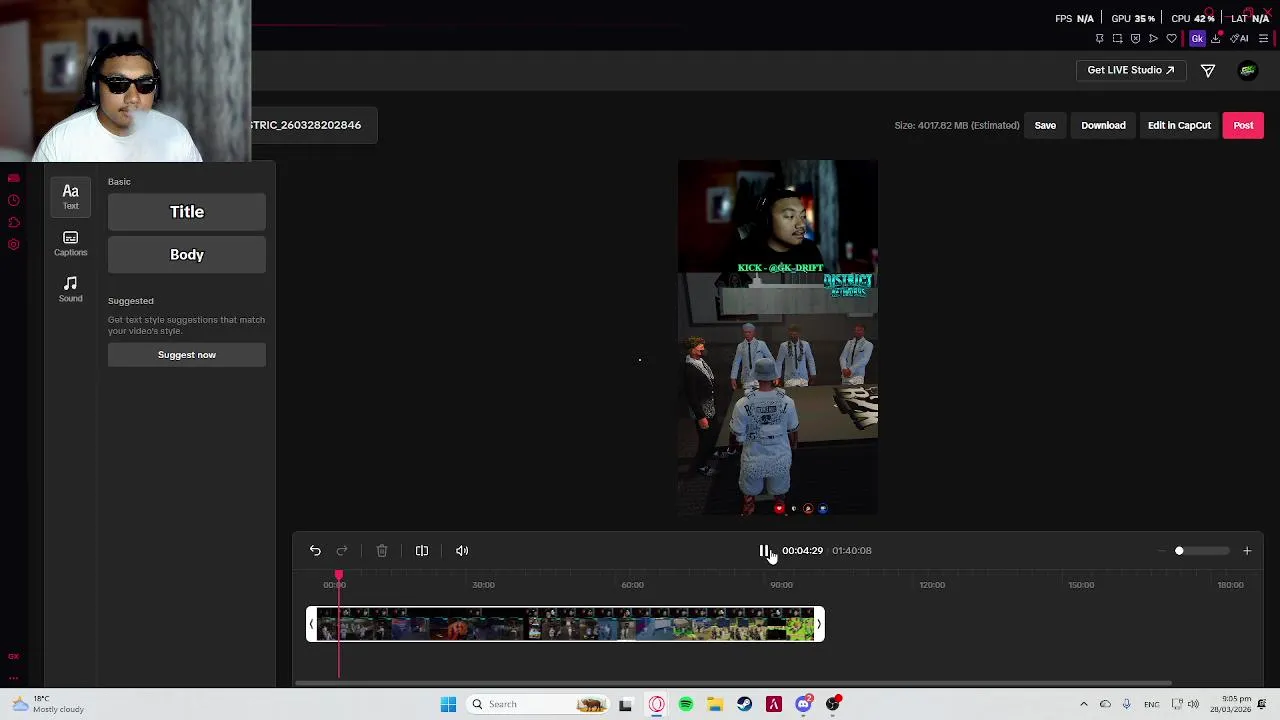The width and height of the screenshot is (1280, 720).
Task: Open the sliders settings icon
Action: (x=1264, y=39)
